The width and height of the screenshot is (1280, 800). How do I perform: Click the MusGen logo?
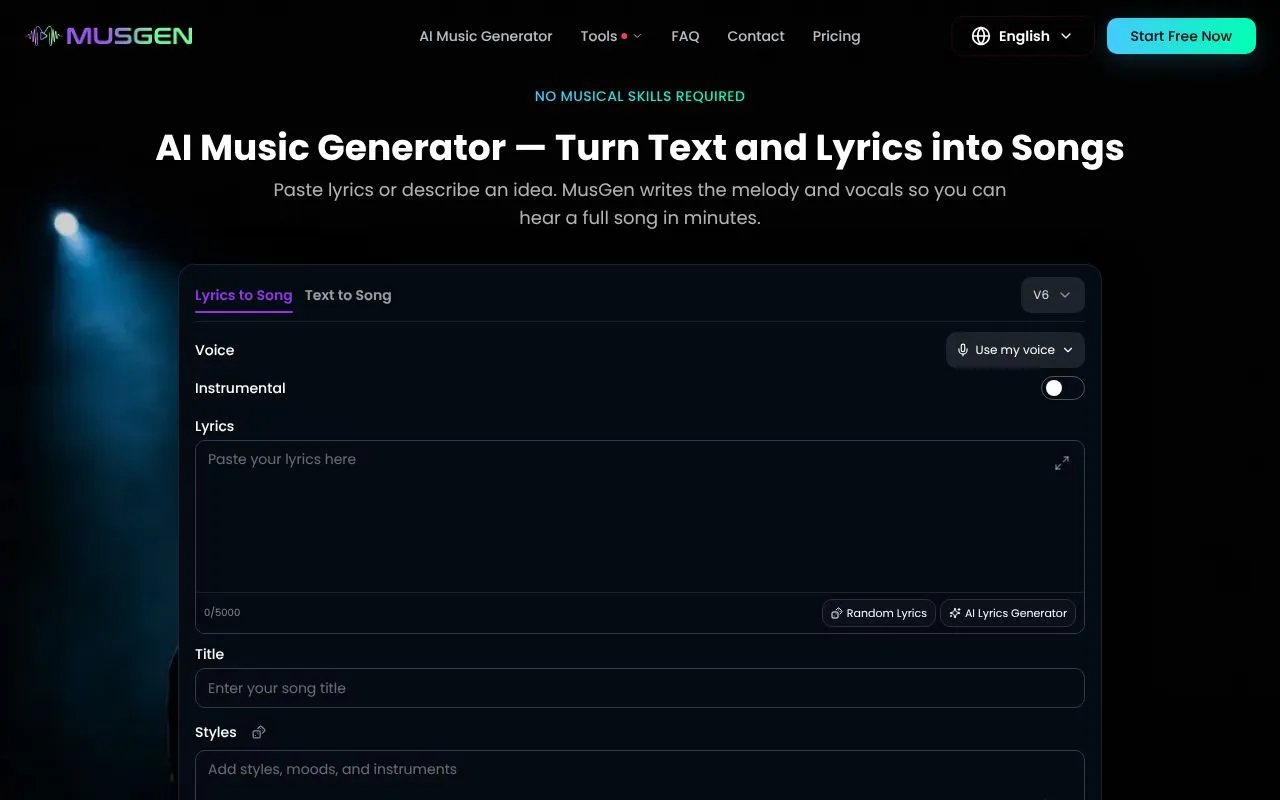click(x=109, y=36)
